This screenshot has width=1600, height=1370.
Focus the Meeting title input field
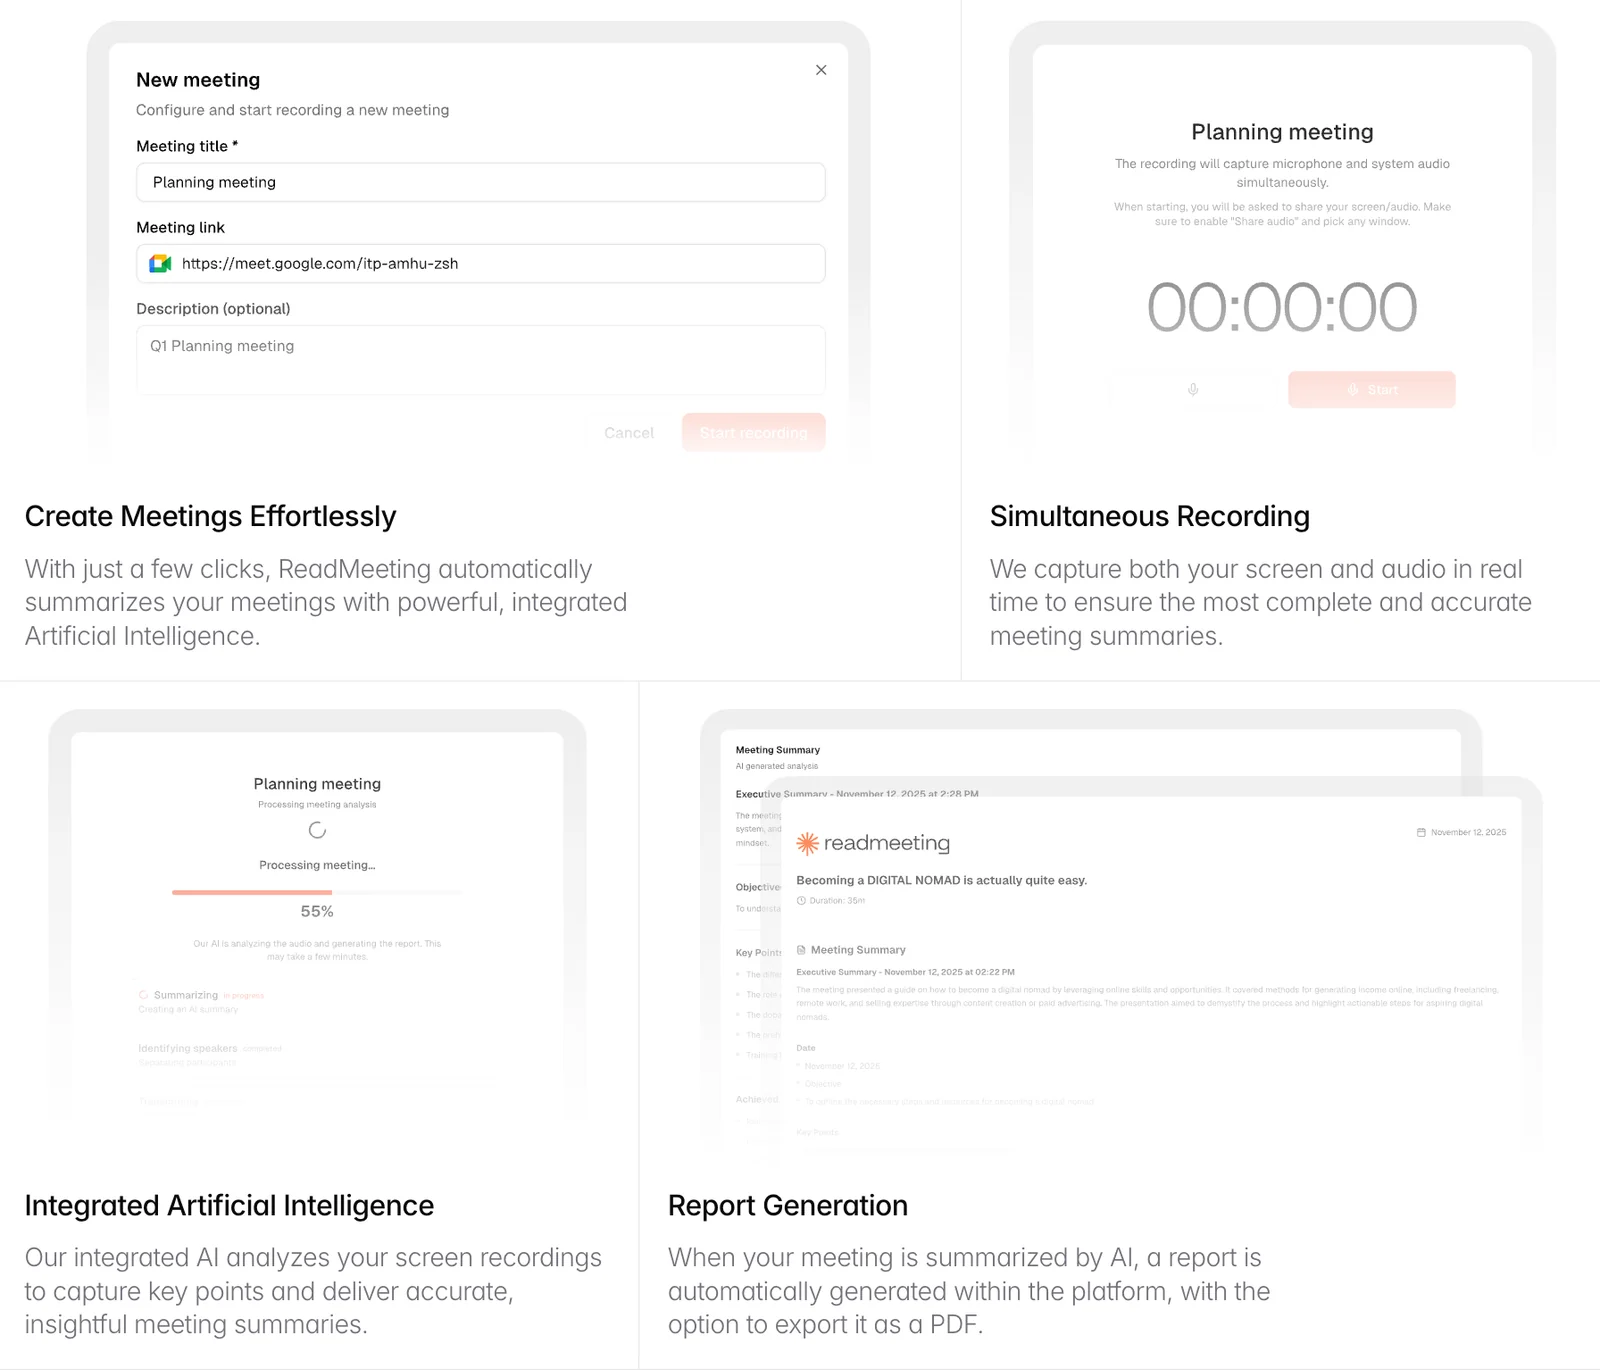coord(480,183)
